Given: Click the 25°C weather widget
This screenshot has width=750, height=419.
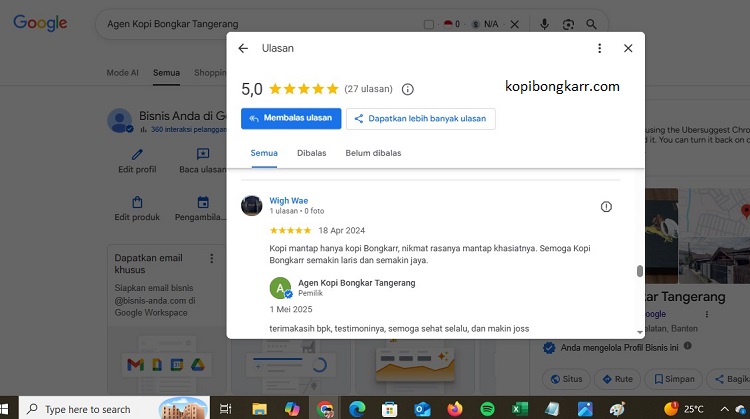Looking at the screenshot, I should click(684, 408).
